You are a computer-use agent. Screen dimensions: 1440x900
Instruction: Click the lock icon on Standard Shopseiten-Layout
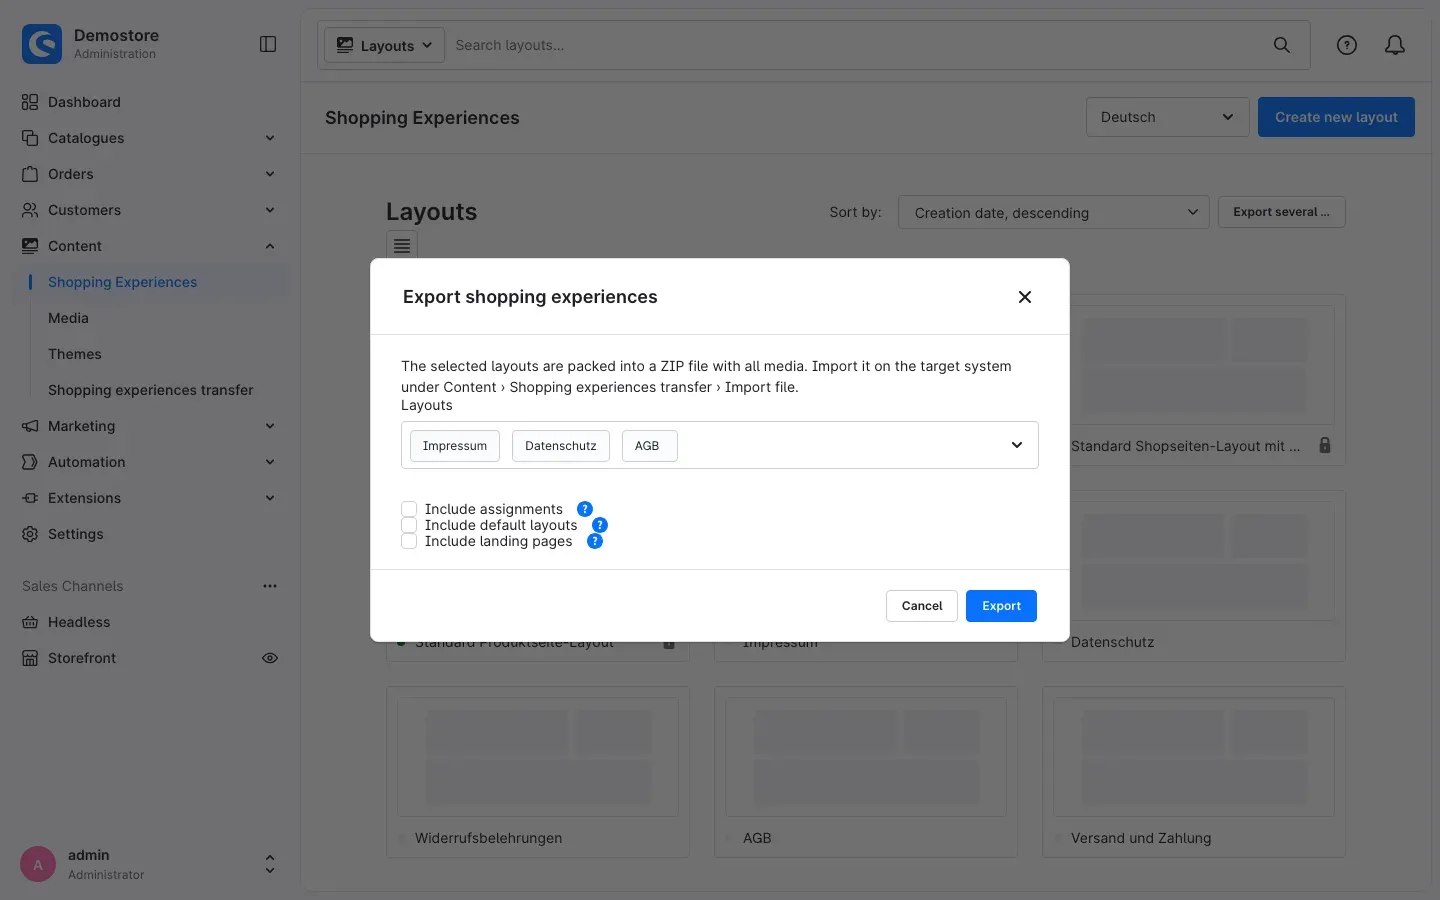[x=1325, y=445]
